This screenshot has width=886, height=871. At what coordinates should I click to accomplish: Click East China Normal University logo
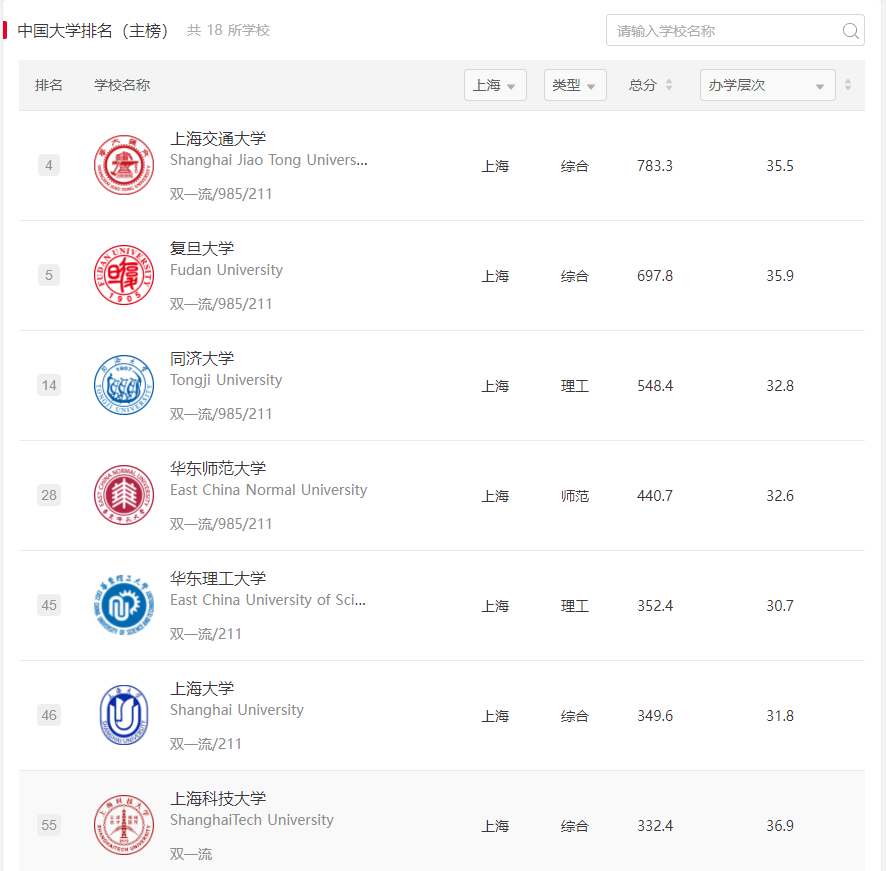point(124,495)
